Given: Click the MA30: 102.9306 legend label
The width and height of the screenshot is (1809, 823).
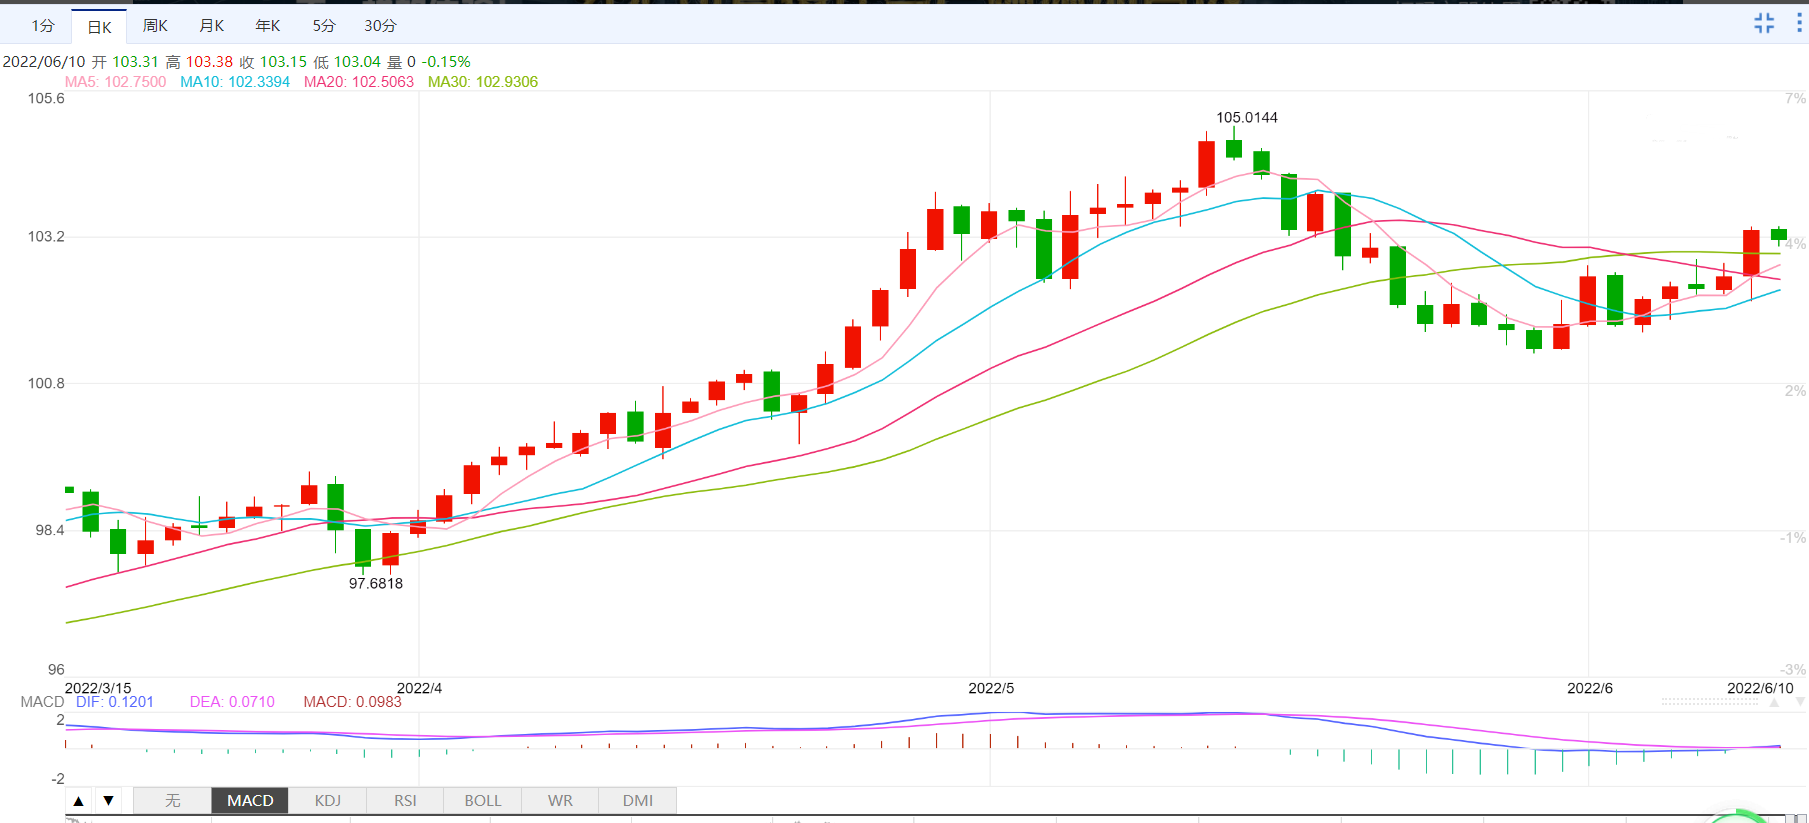Looking at the screenshot, I should (x=483, y=82).
